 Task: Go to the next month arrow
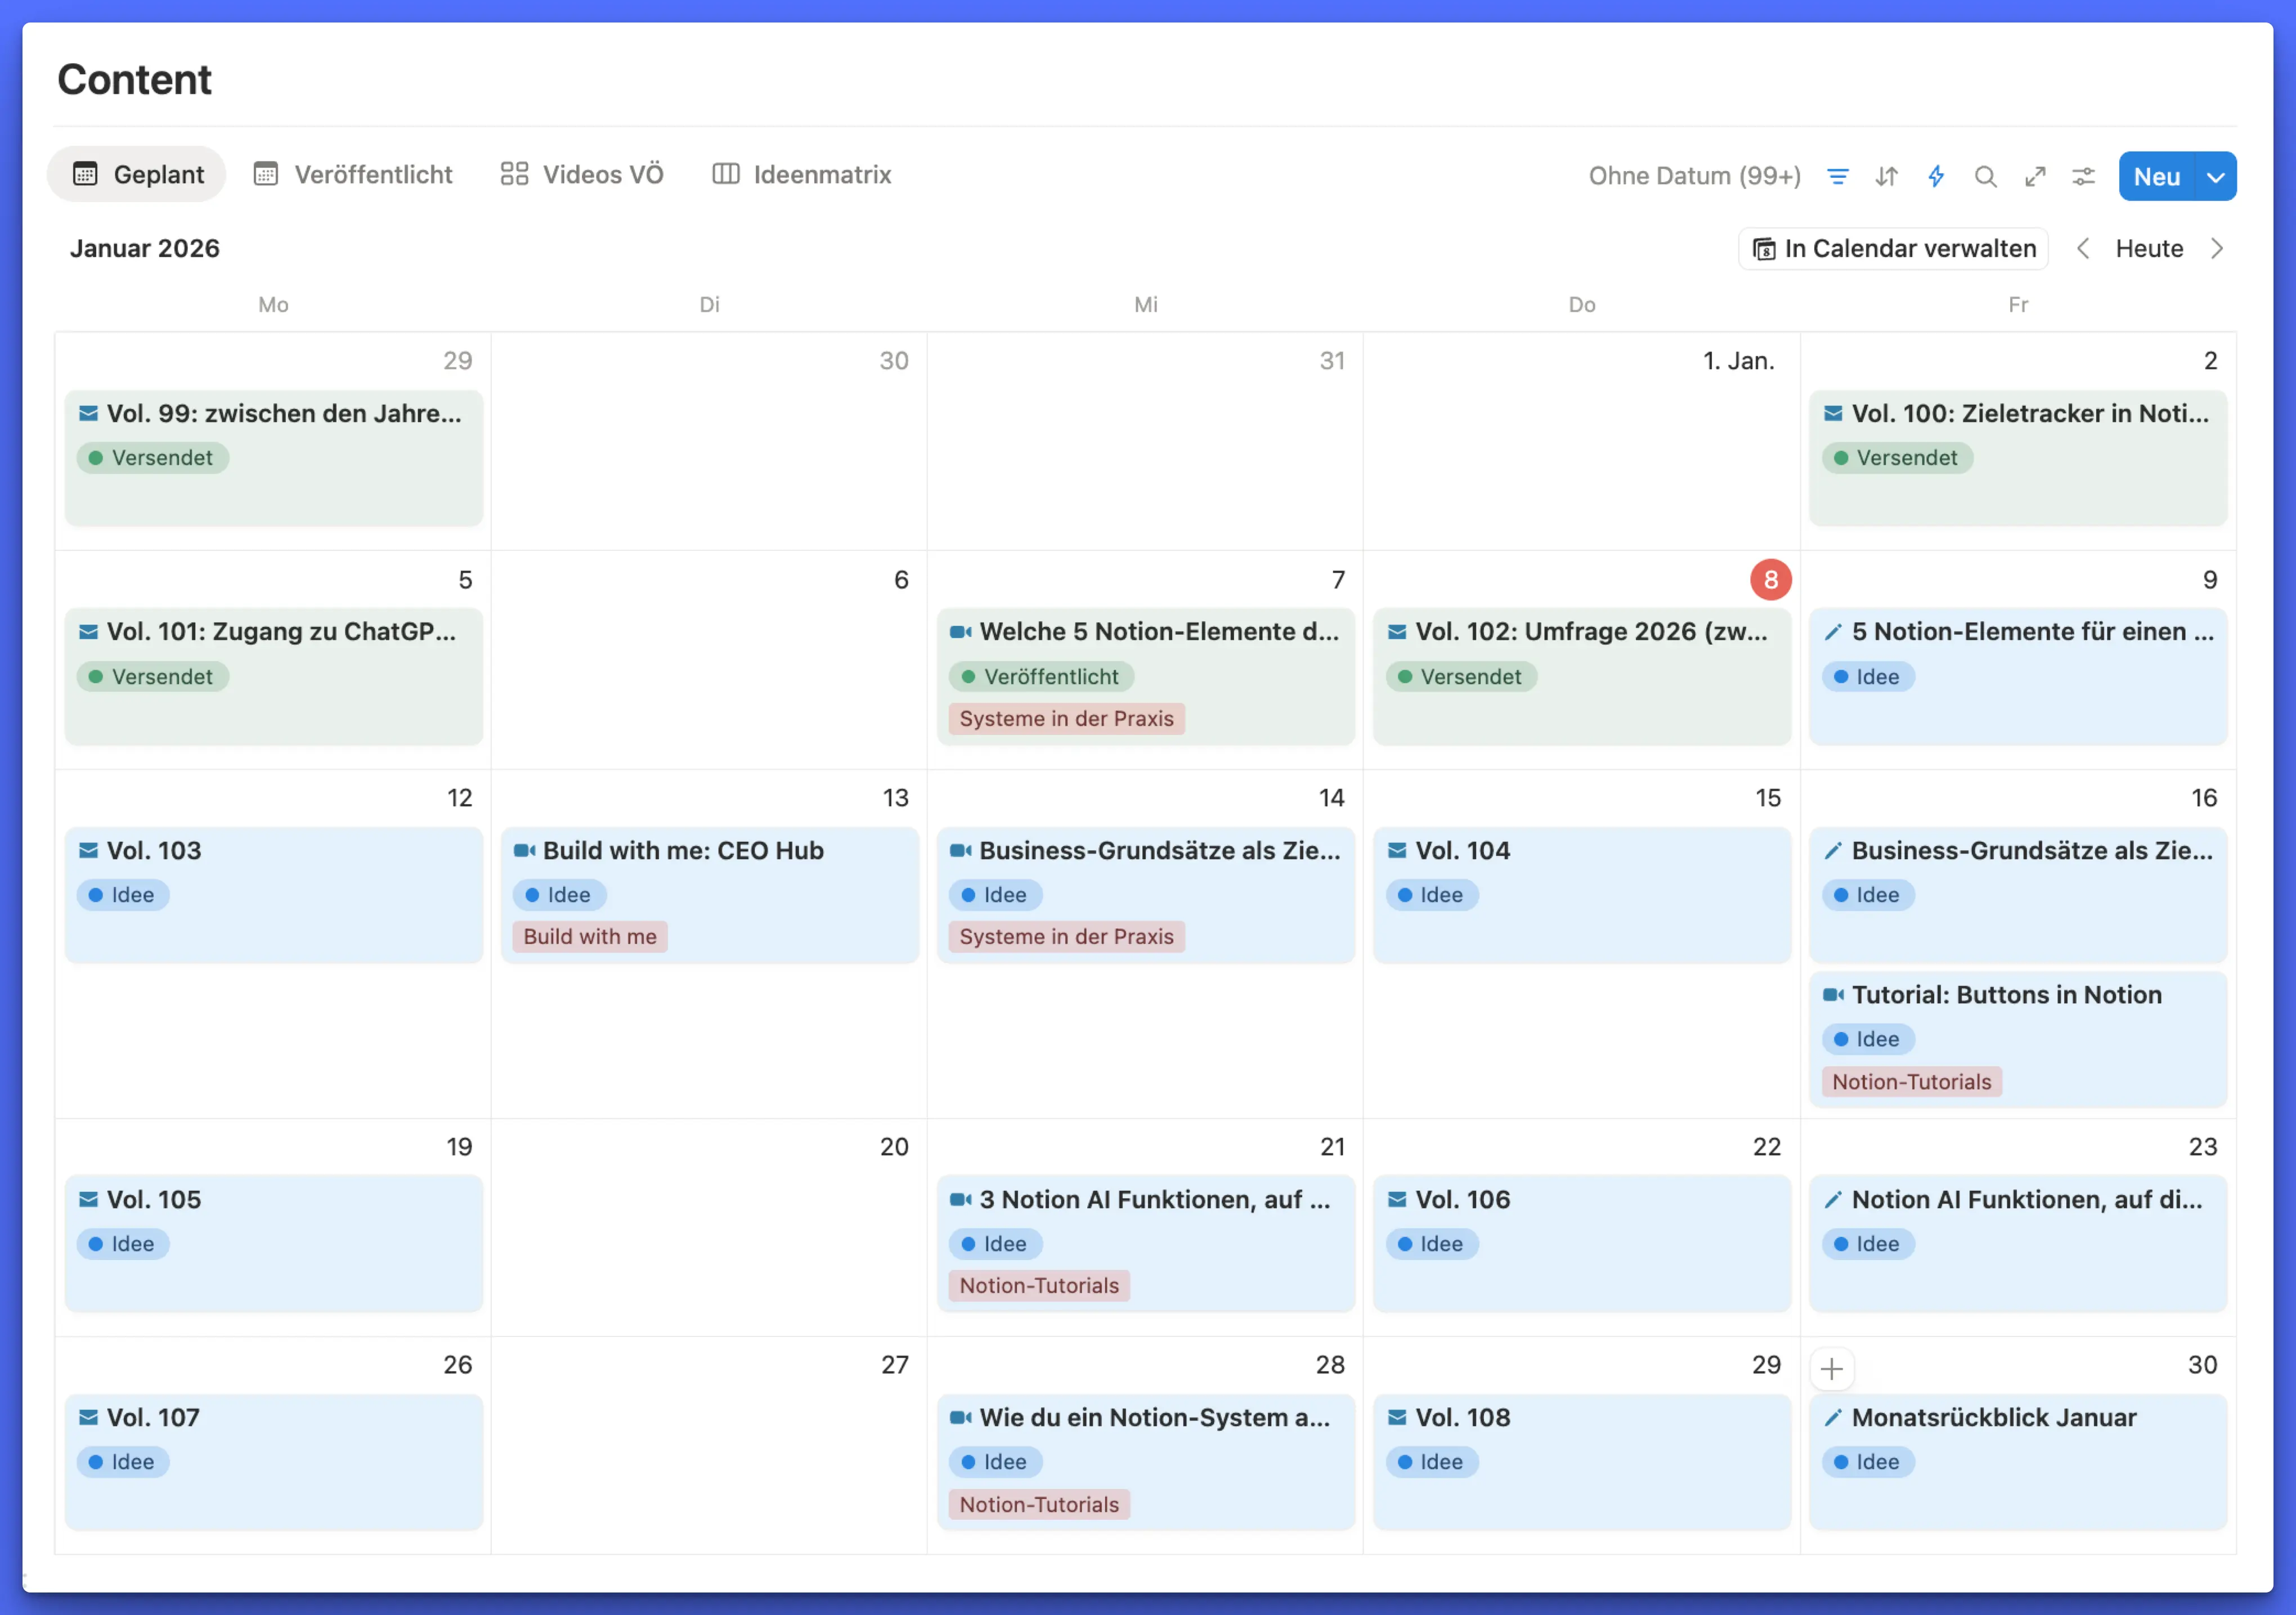click(x=2217, y=248)
